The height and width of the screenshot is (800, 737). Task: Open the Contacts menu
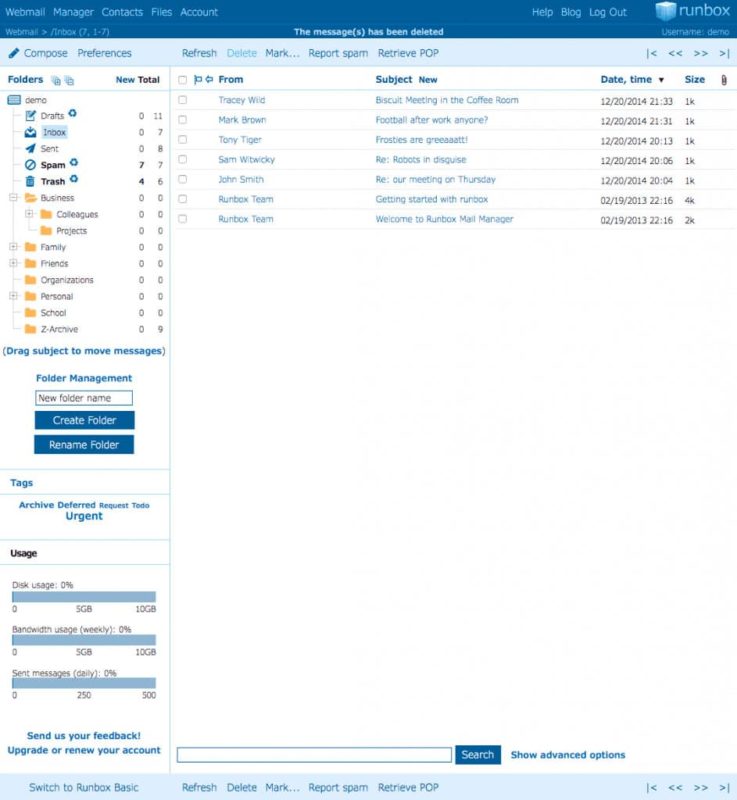[x=122, y=12]
